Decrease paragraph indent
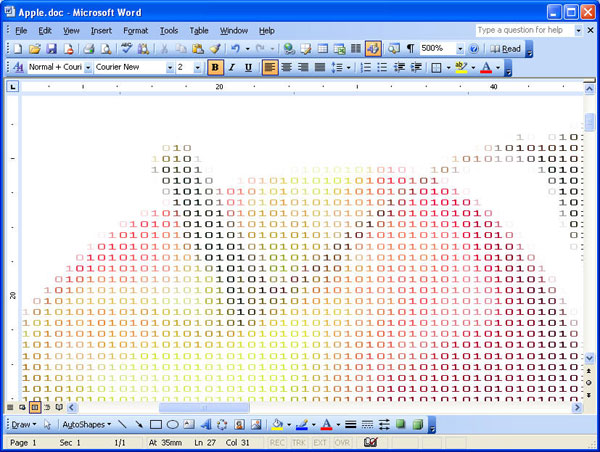 (399, 67)
